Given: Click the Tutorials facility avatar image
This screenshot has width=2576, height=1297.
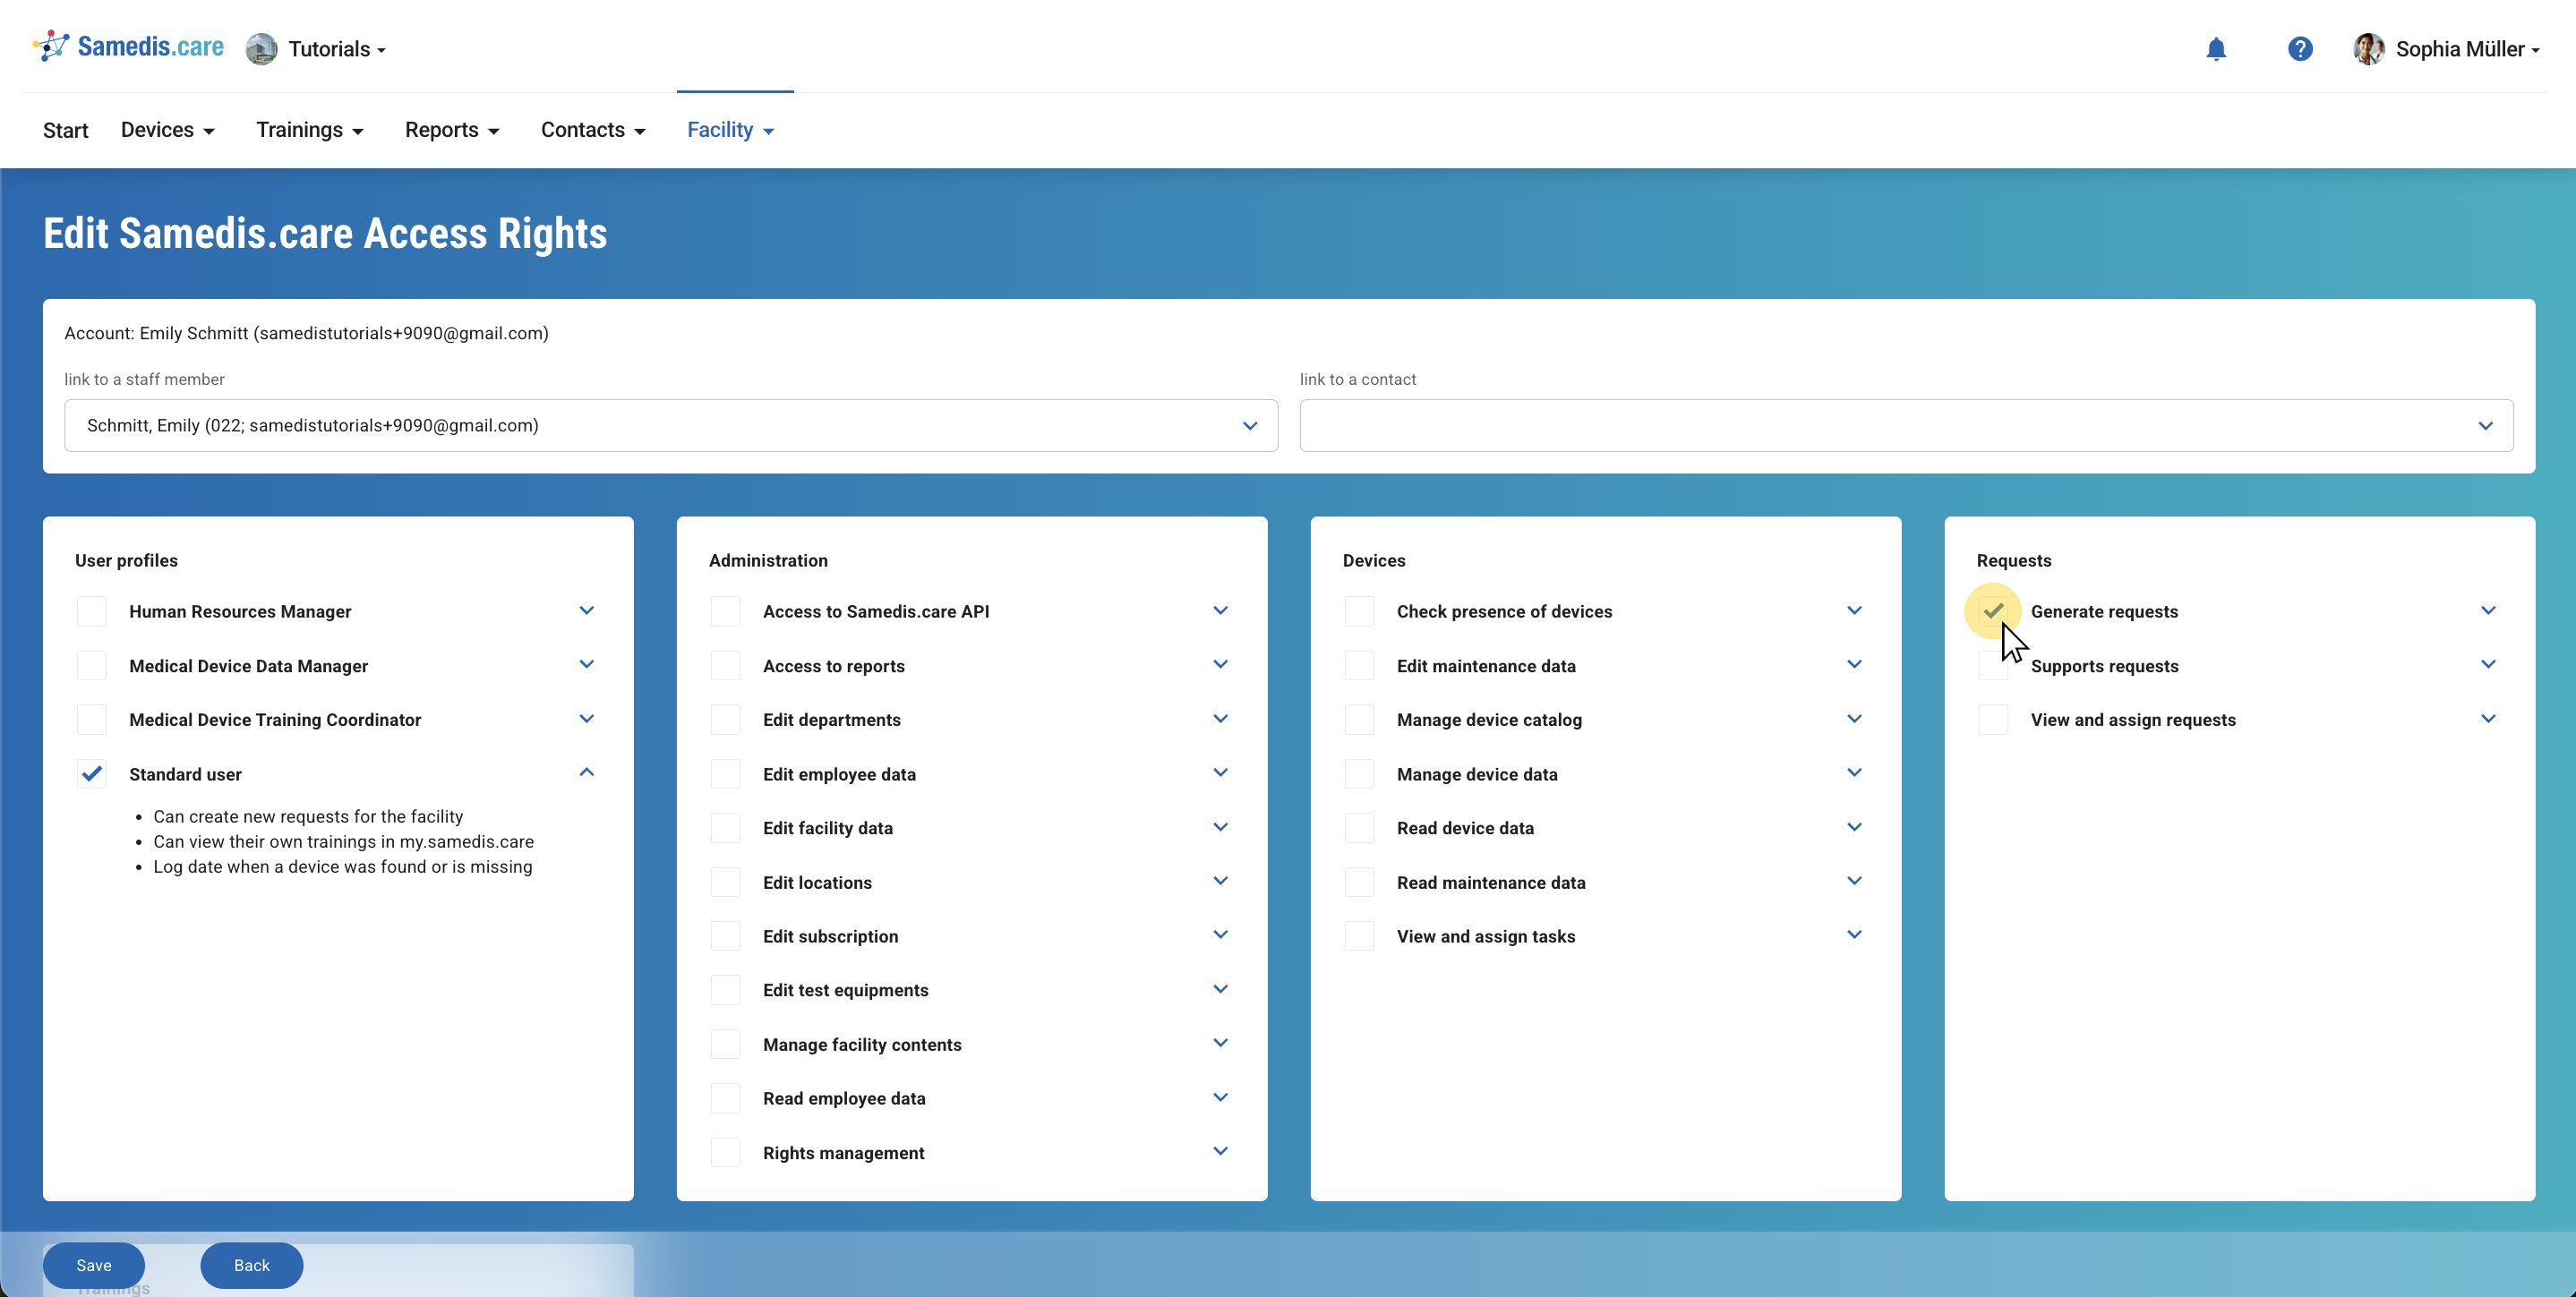Looking at the screenshot, I should point(261,49).
